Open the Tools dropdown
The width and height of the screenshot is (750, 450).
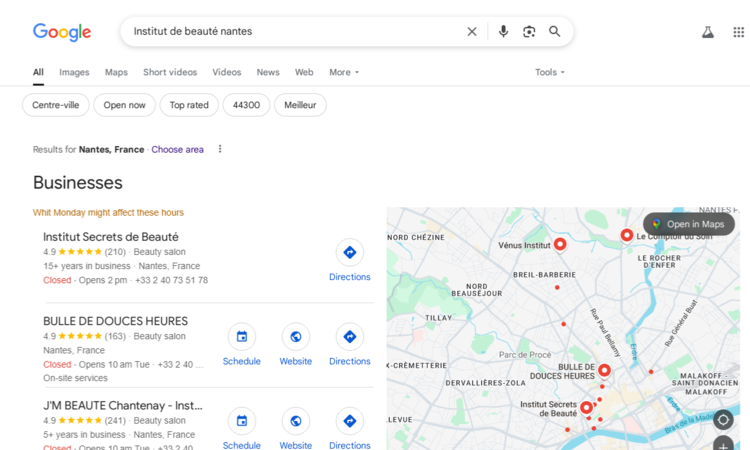(x=550, y=72)
